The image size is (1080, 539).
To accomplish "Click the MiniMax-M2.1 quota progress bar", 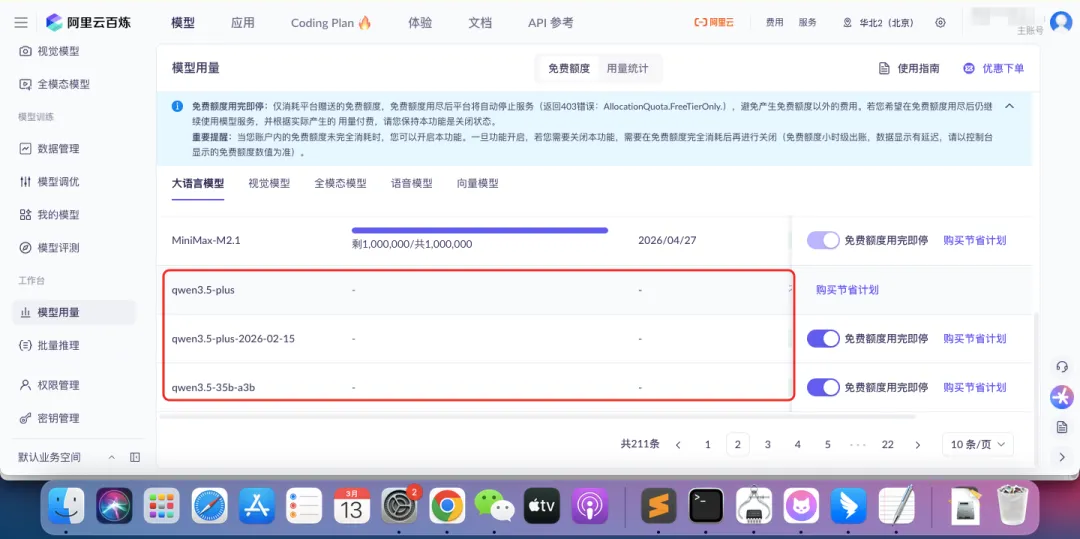I will [479, 230].
